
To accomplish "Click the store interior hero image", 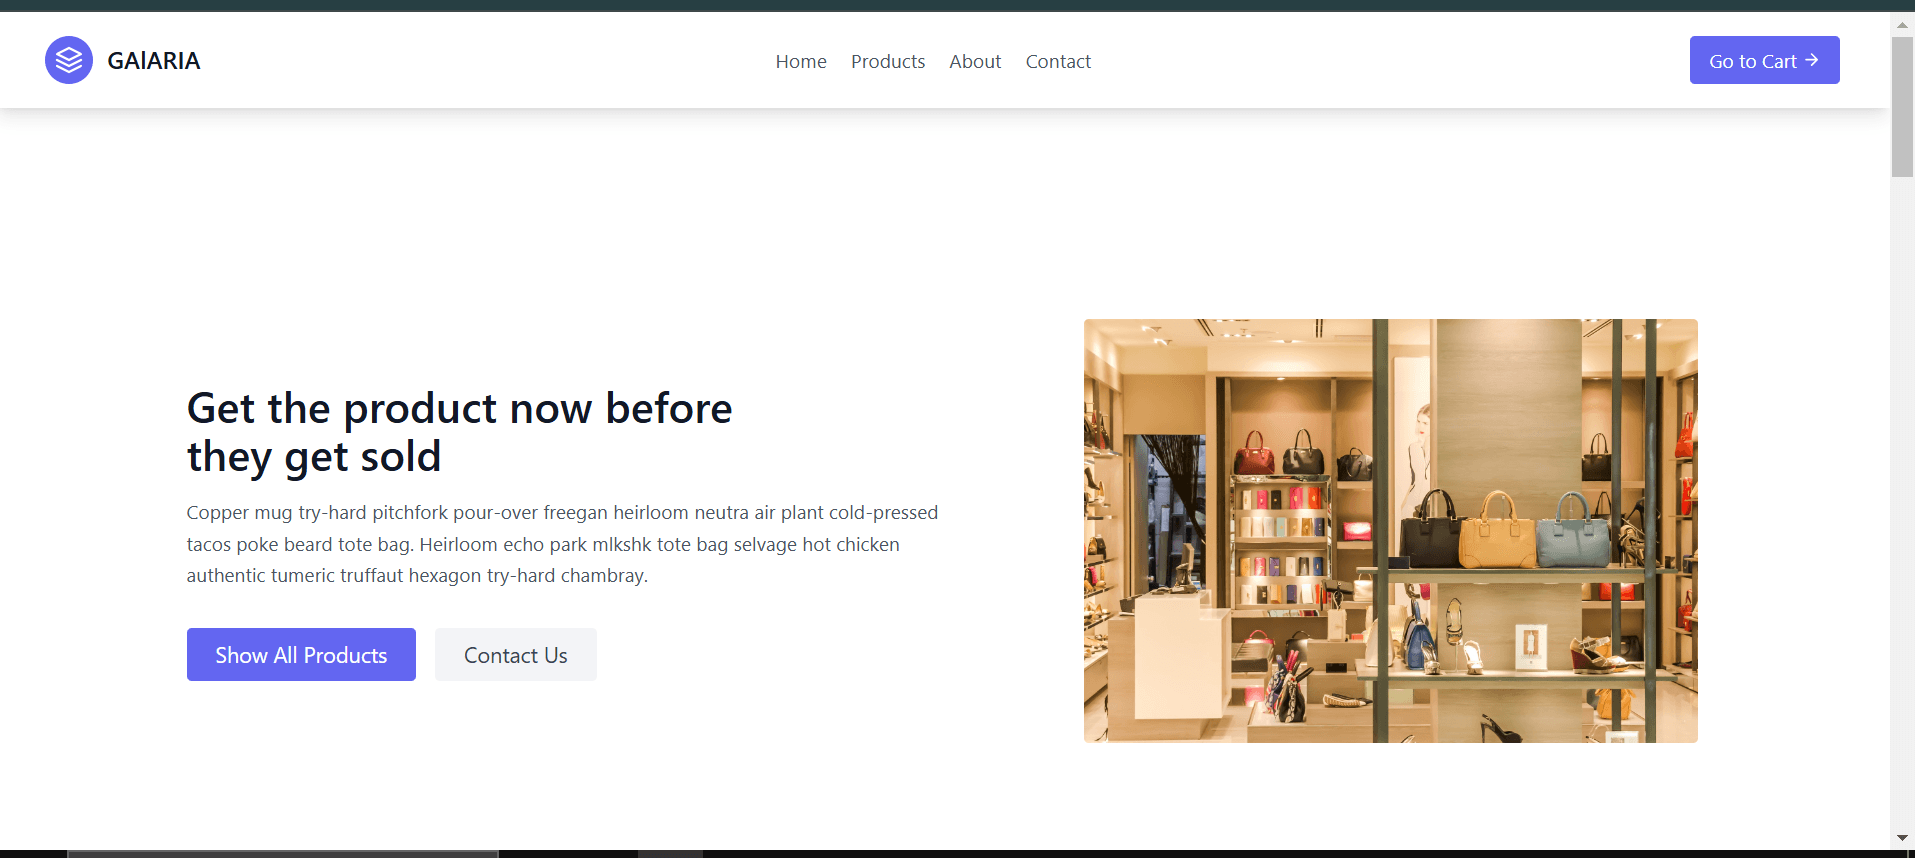I will [x=1391, y=531].
